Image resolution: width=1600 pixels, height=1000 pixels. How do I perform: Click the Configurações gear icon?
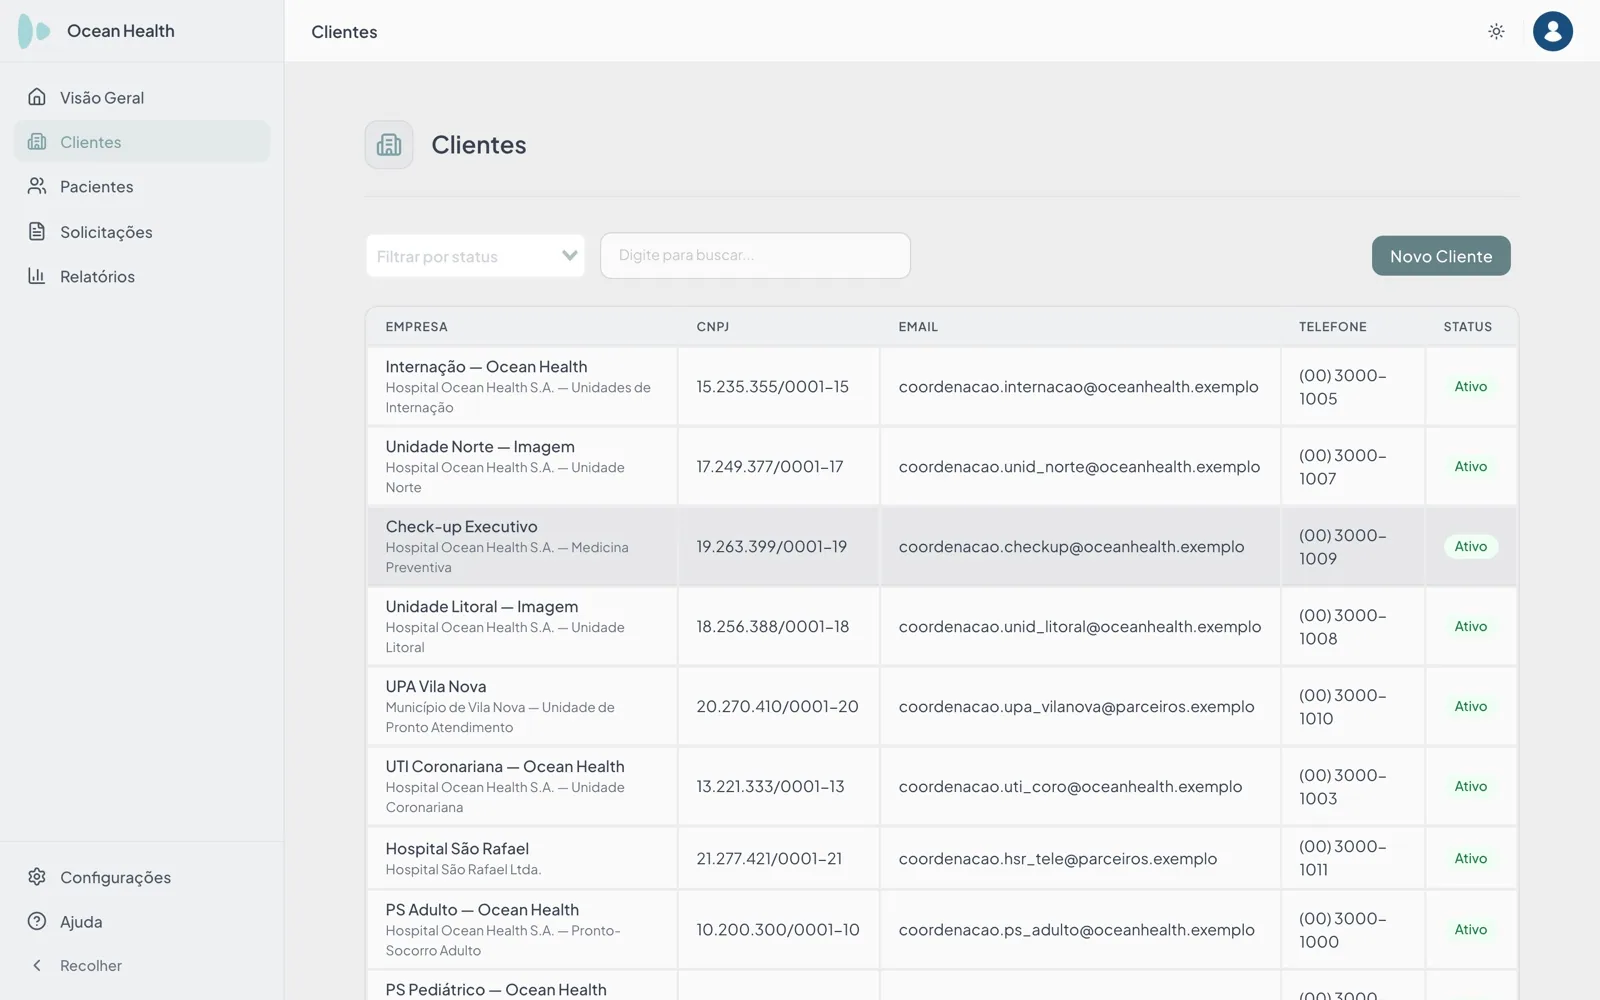tap(37, 877)
